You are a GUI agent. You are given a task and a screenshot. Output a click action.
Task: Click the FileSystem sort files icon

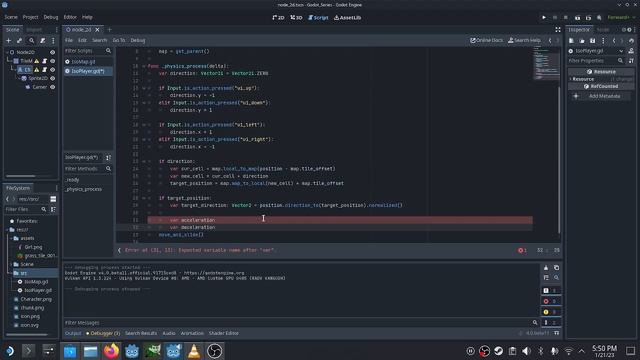53,209
